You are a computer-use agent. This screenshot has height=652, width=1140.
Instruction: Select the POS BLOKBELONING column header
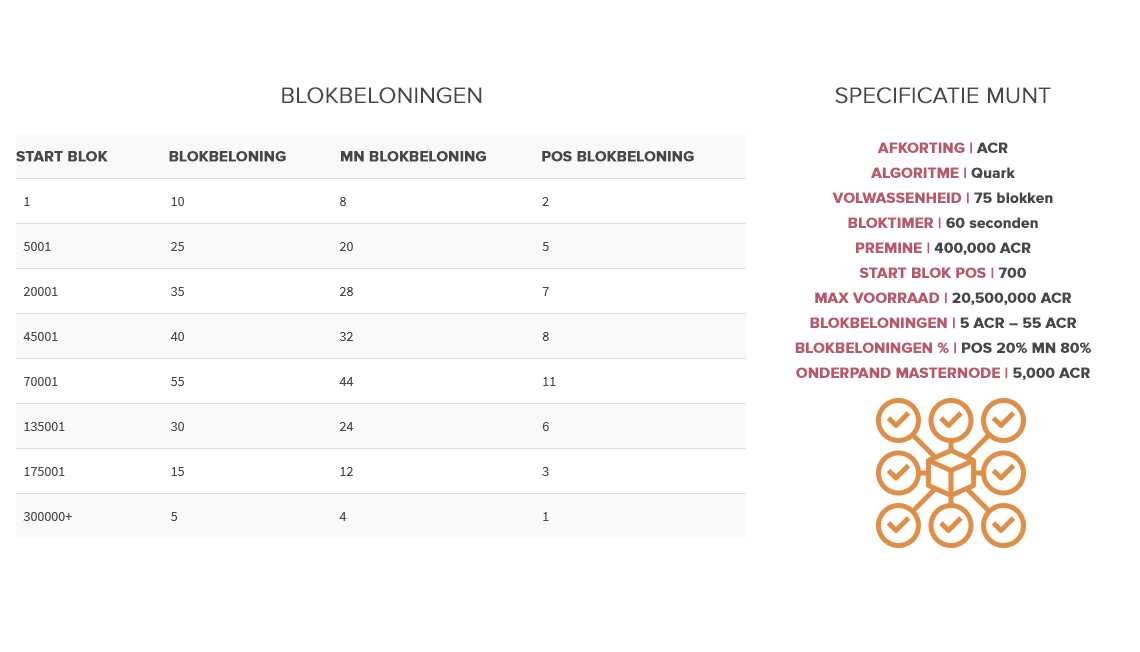pos(617,156)
